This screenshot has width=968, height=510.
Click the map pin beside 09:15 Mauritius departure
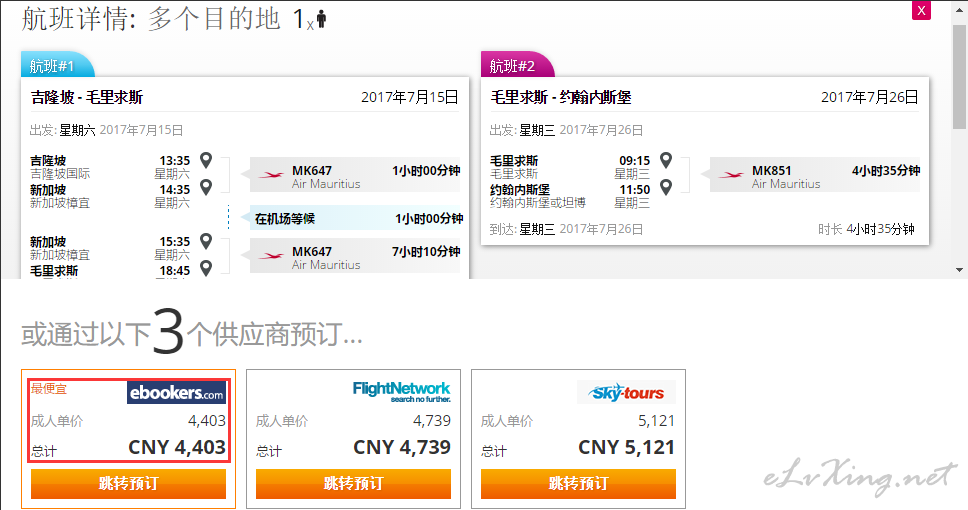tap(666, 160)
